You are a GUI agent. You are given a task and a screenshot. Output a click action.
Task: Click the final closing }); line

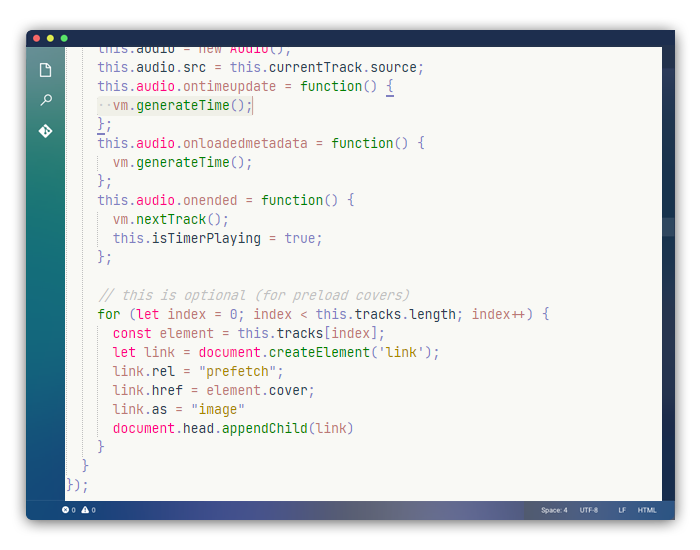77,485
